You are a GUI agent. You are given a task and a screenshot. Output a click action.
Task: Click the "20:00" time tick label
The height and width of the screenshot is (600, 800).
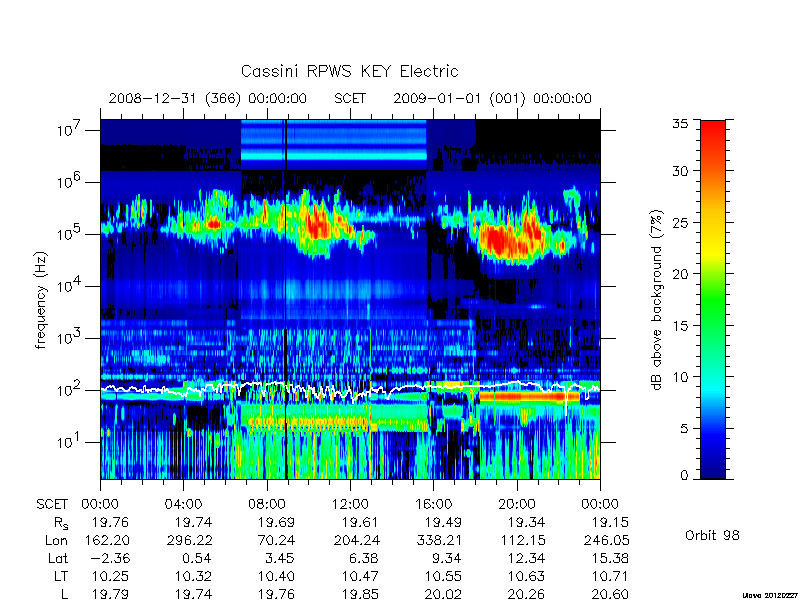click(x=516, y=505)
